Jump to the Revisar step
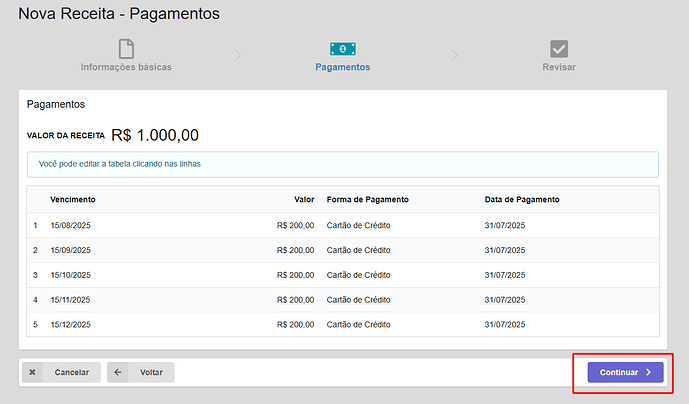689x404 pixels. [x=559, y=67]
